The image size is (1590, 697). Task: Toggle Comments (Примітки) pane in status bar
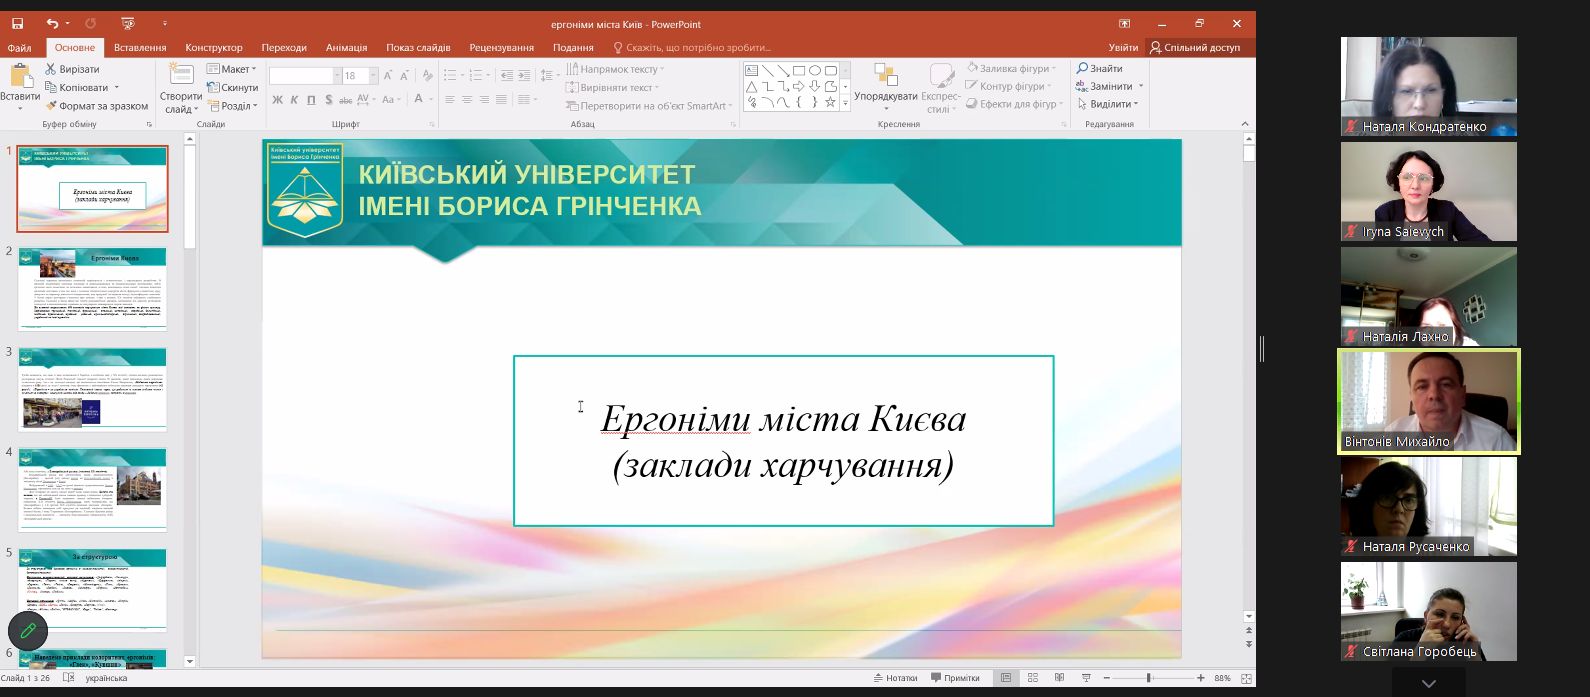point(955,678)
